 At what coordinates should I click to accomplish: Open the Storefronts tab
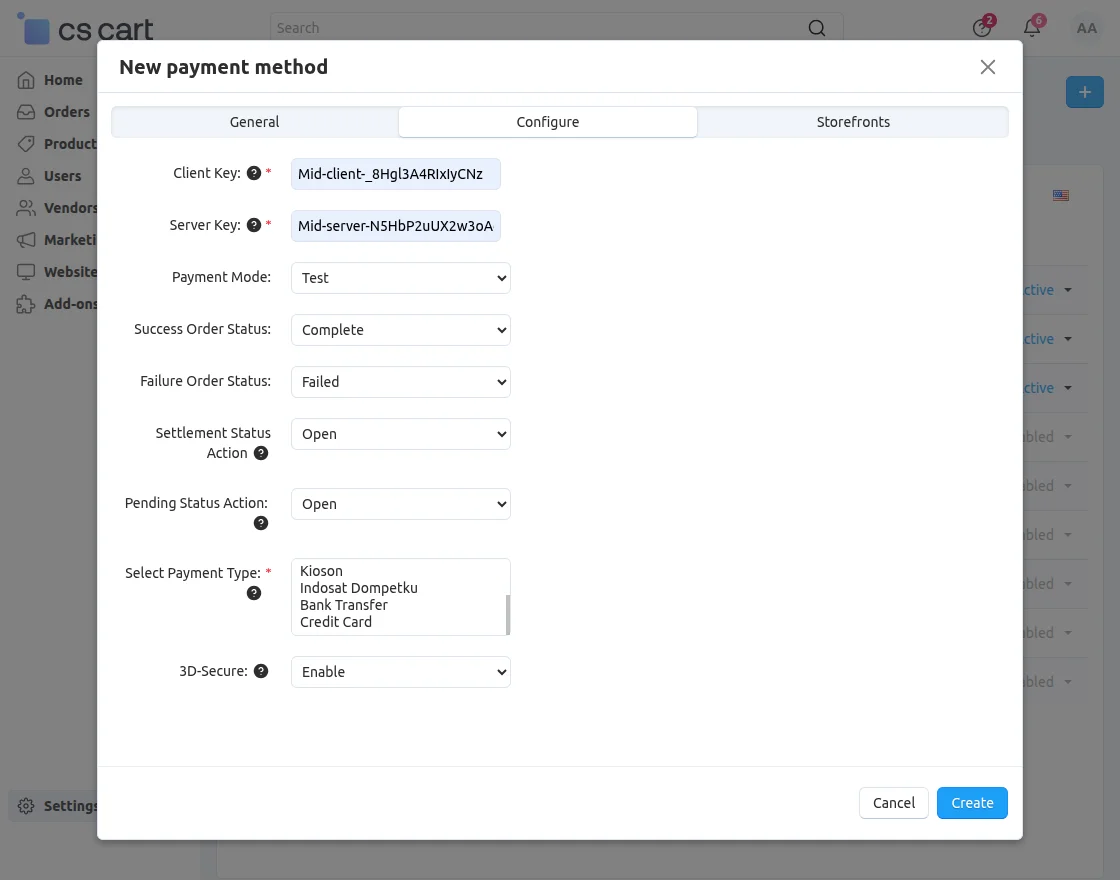coord(853,121)
